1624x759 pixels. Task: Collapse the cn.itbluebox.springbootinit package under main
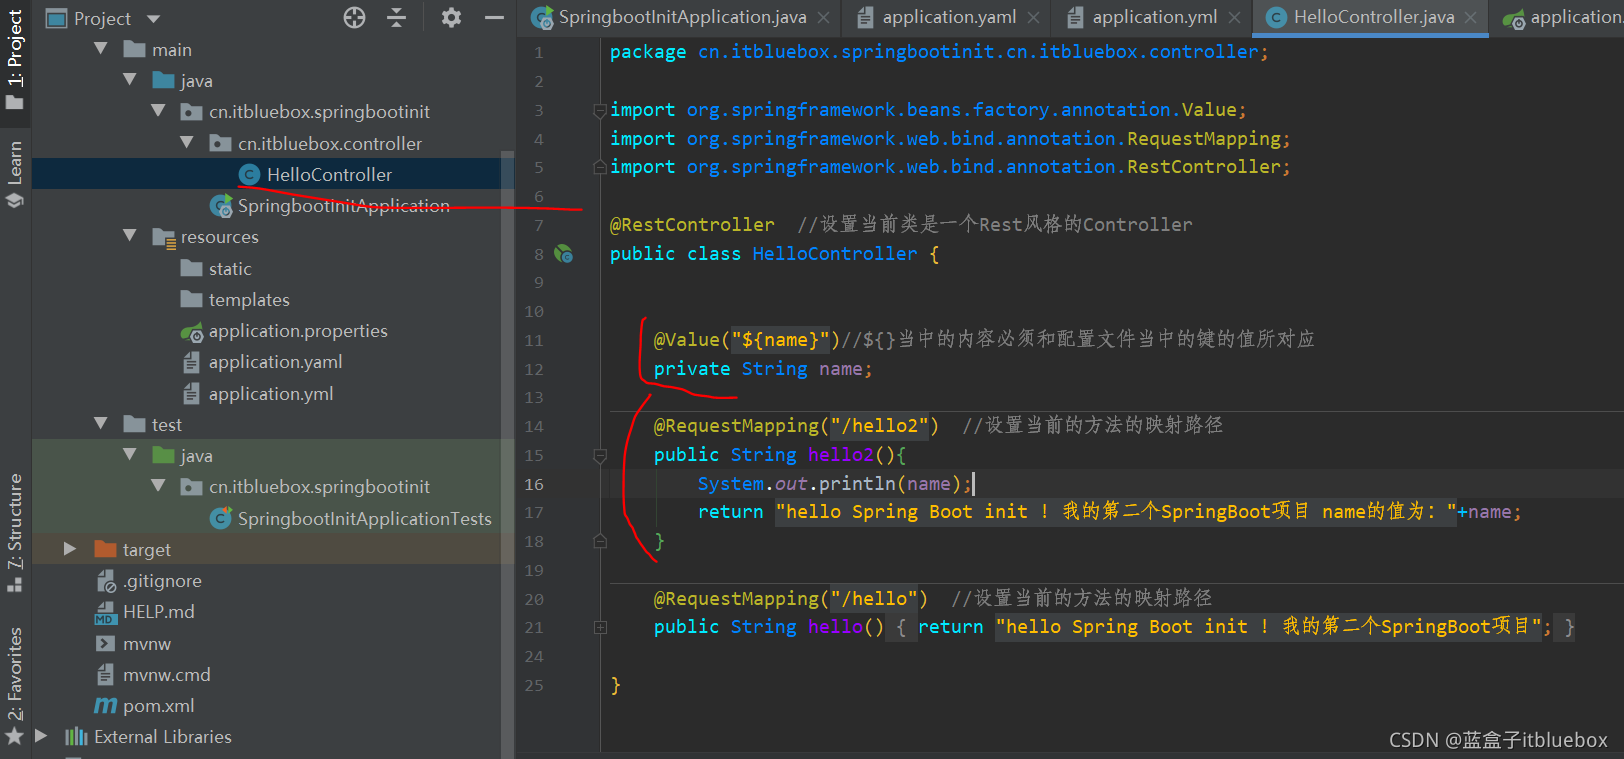[158, 111]
